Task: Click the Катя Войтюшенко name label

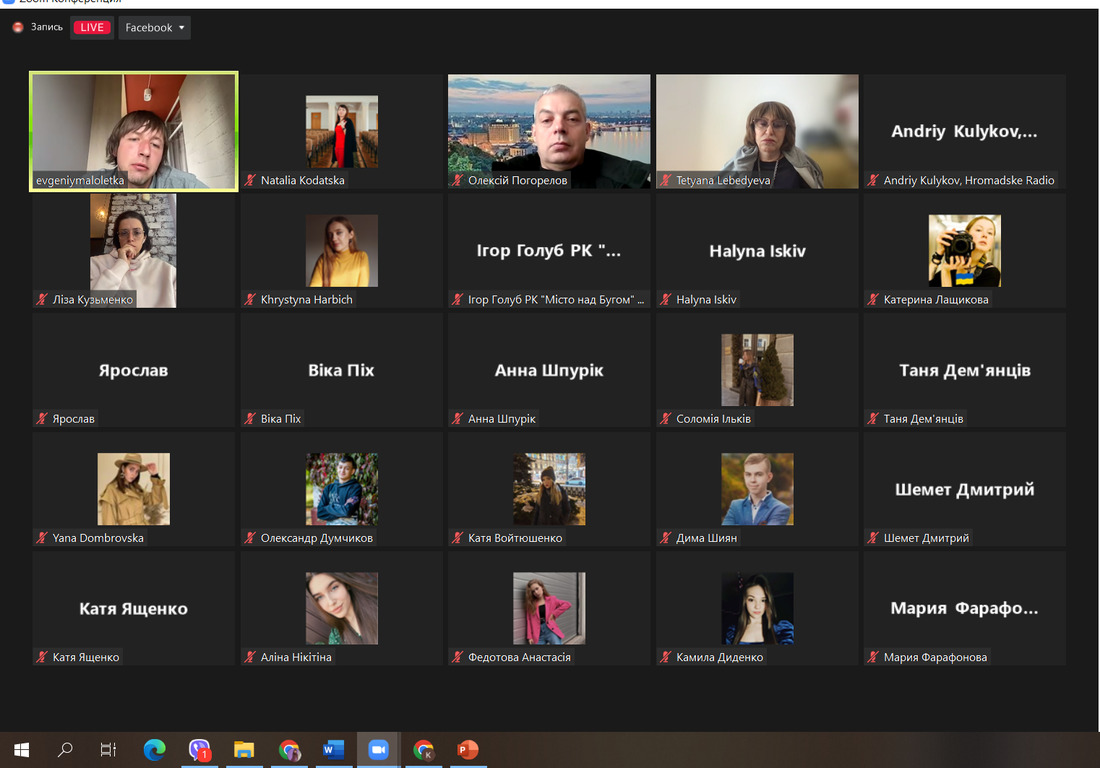Action: tap(515, 538)
